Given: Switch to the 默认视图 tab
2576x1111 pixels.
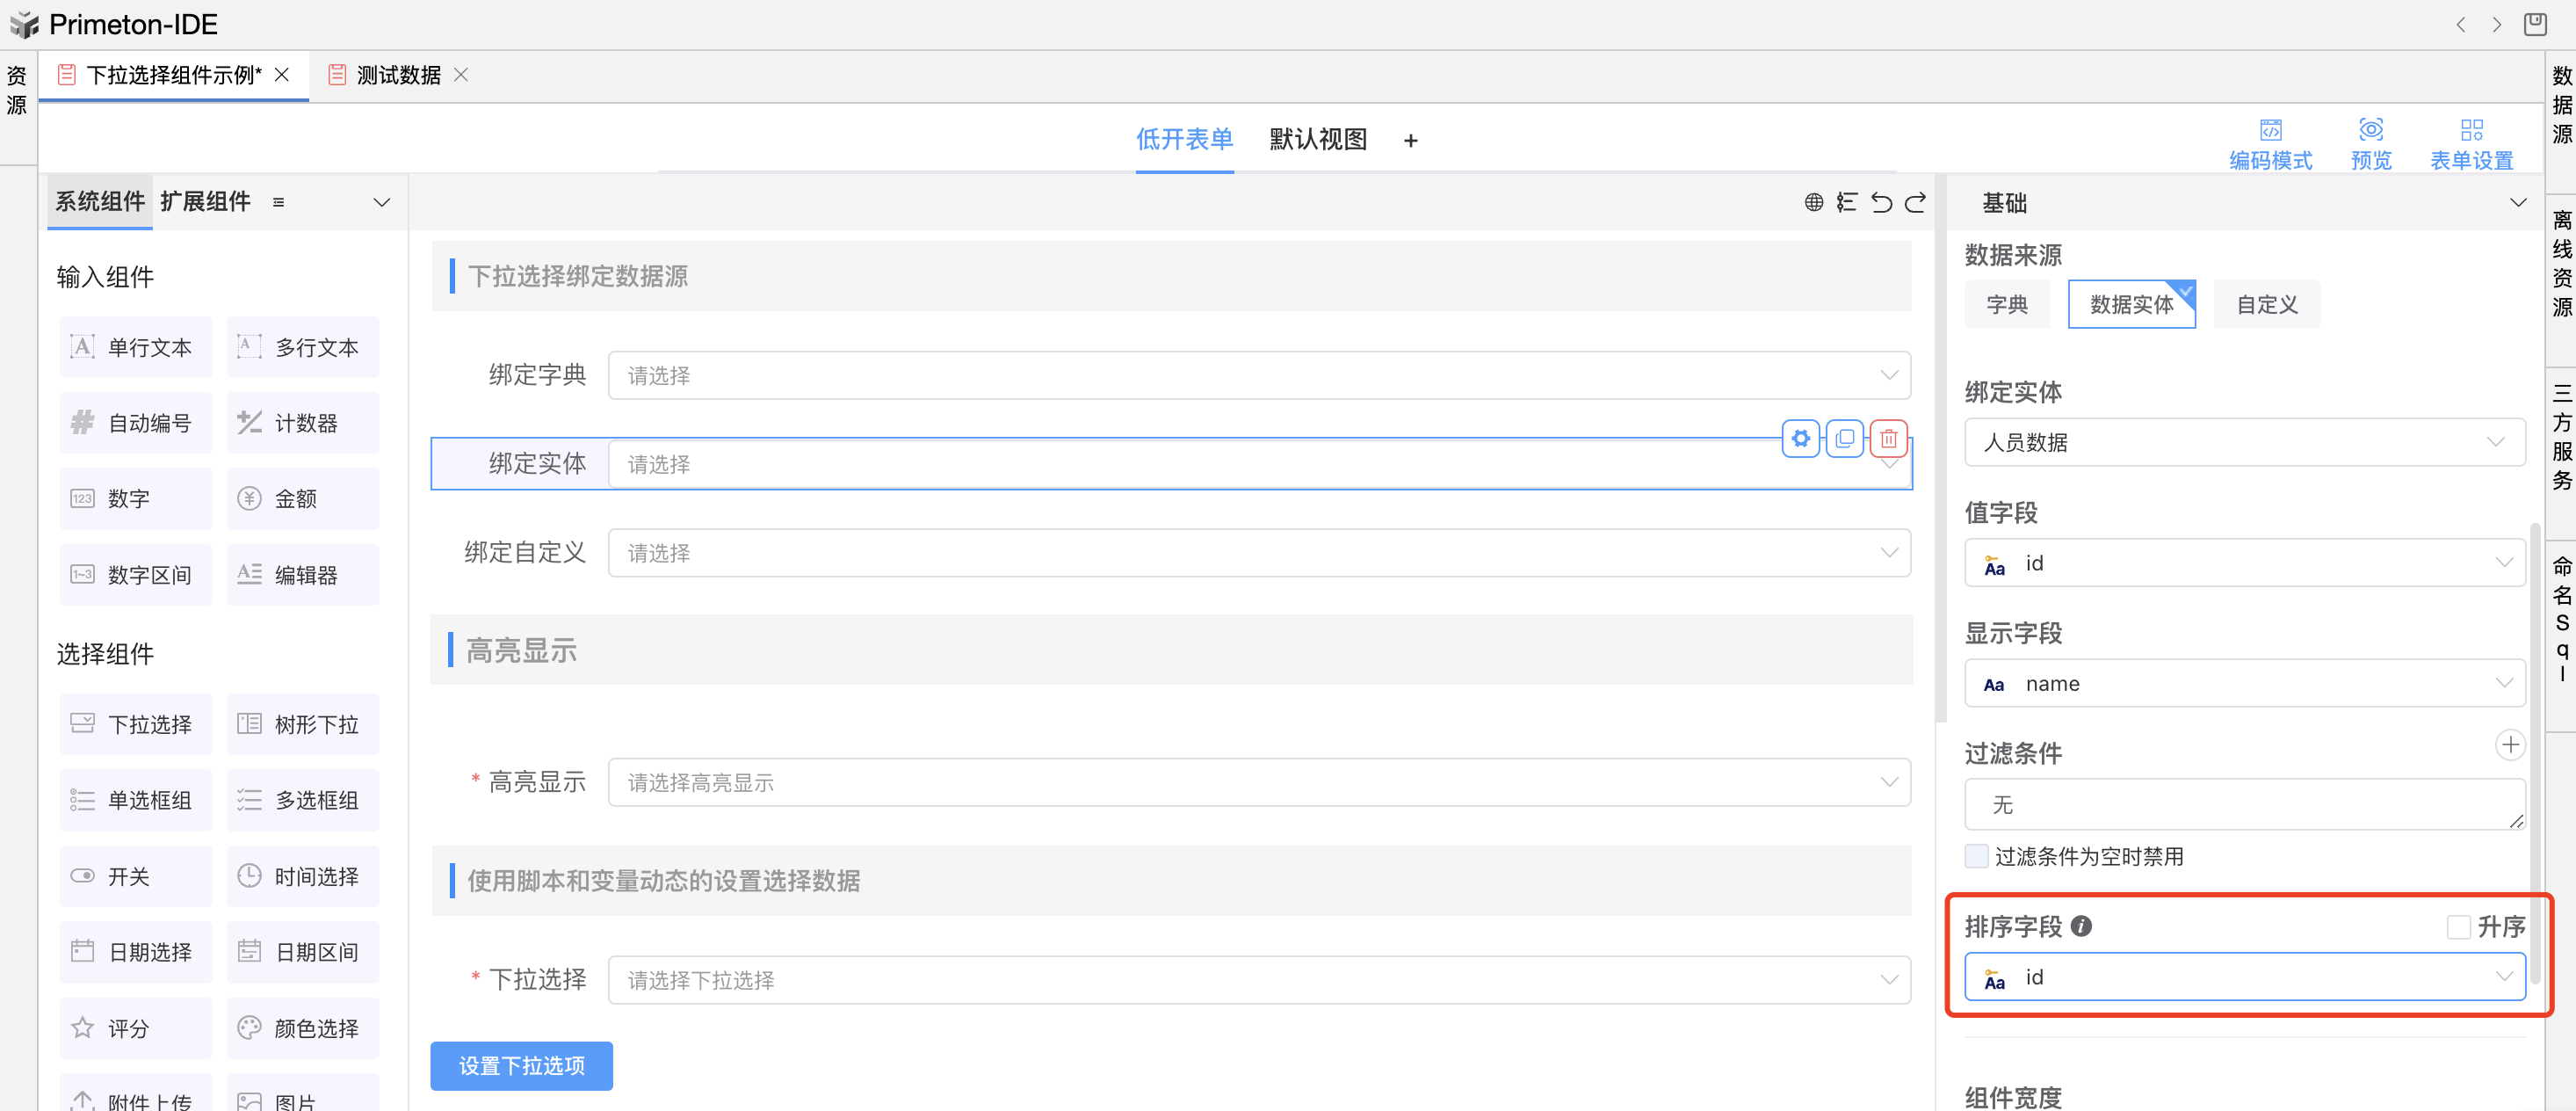Looking at the screenshot, I should point(1317,139).
